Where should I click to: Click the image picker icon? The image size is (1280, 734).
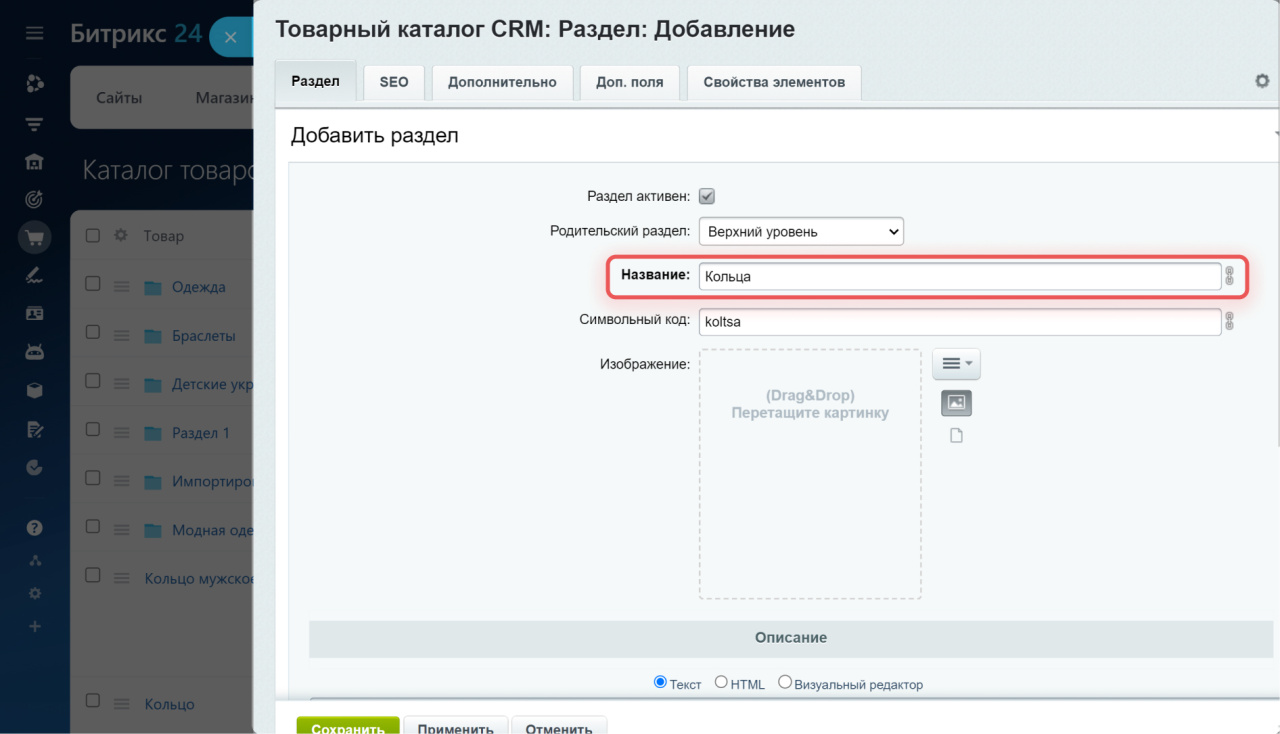tap(956, 403)
